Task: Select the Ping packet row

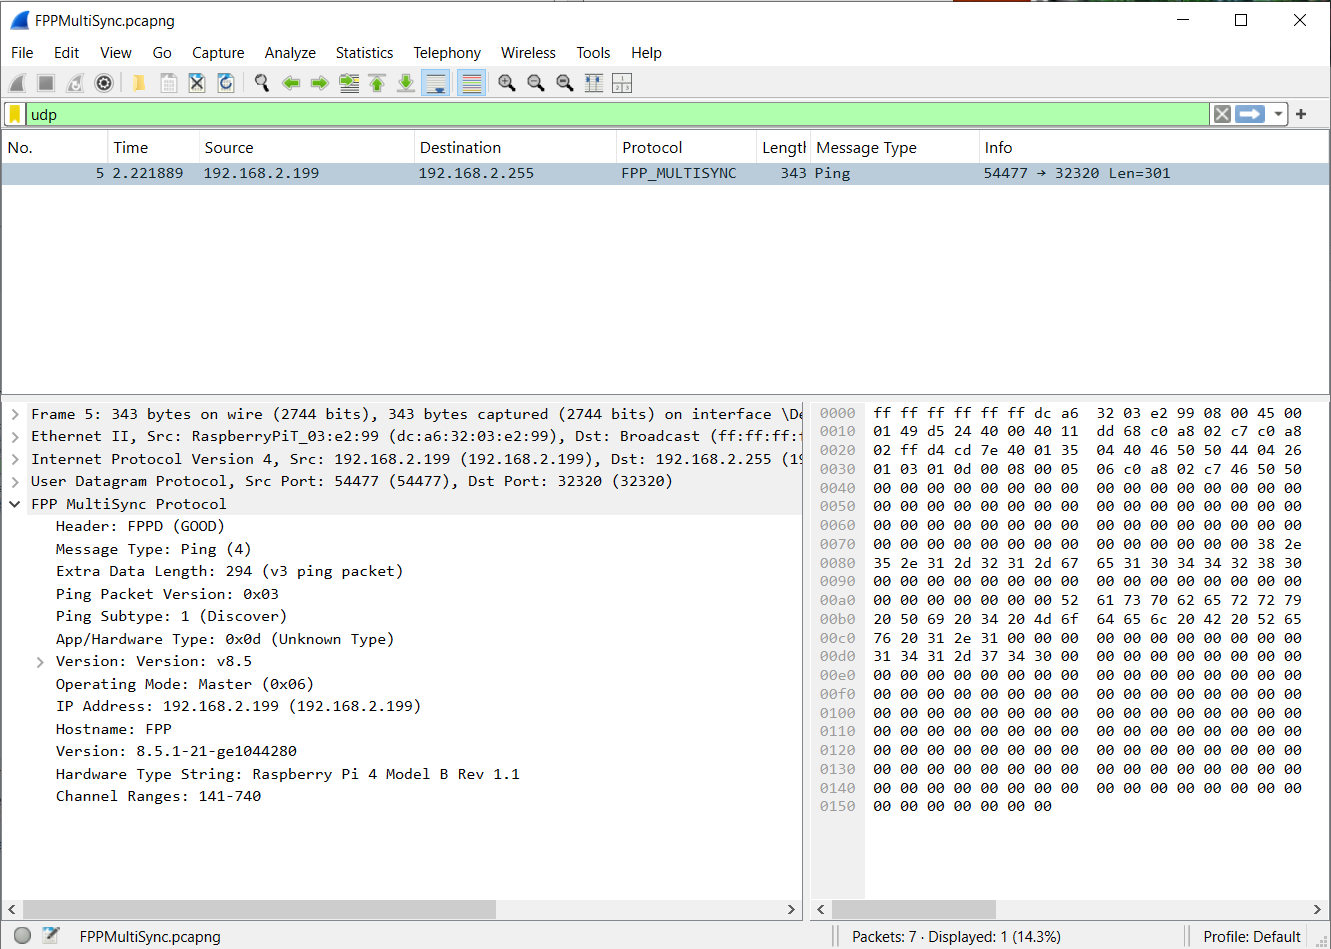Action: [400, 172]
